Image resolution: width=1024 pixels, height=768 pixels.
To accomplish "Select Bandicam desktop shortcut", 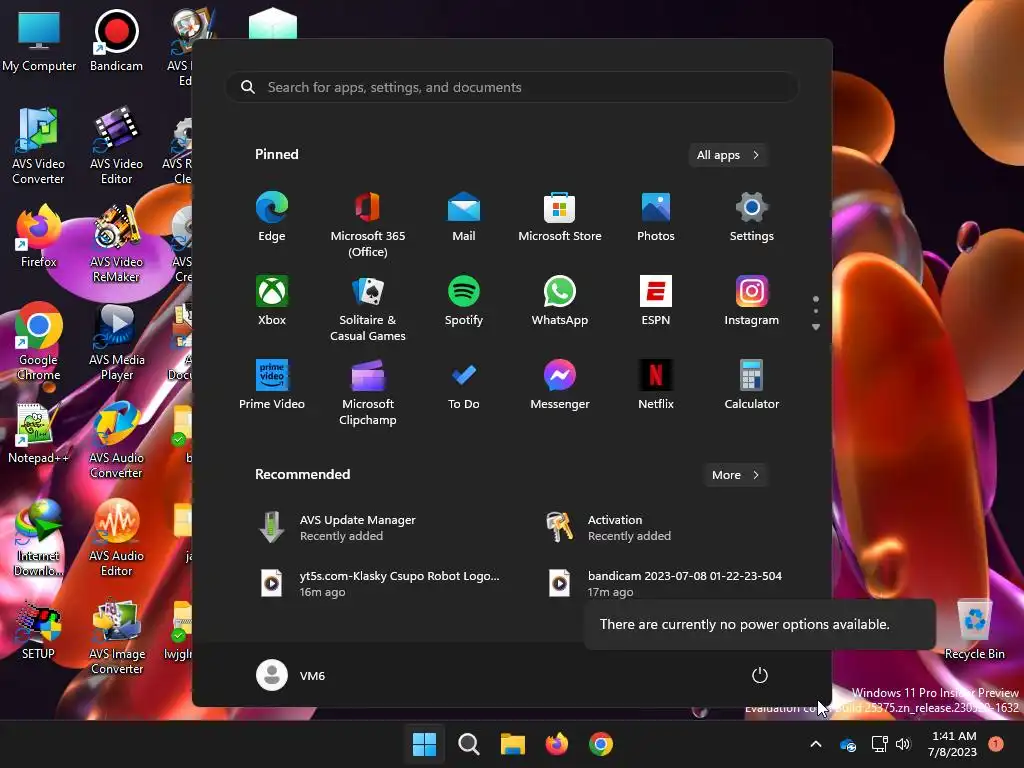I will click(x=116, y=41).
